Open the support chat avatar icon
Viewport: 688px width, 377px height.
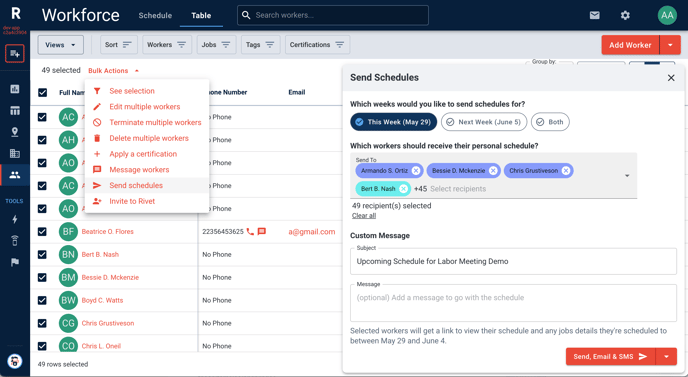(15, 362)
